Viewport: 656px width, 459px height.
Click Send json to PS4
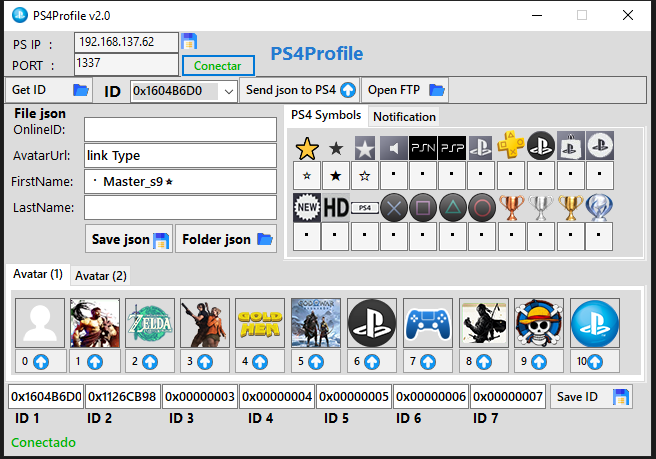tap(299, 90)
